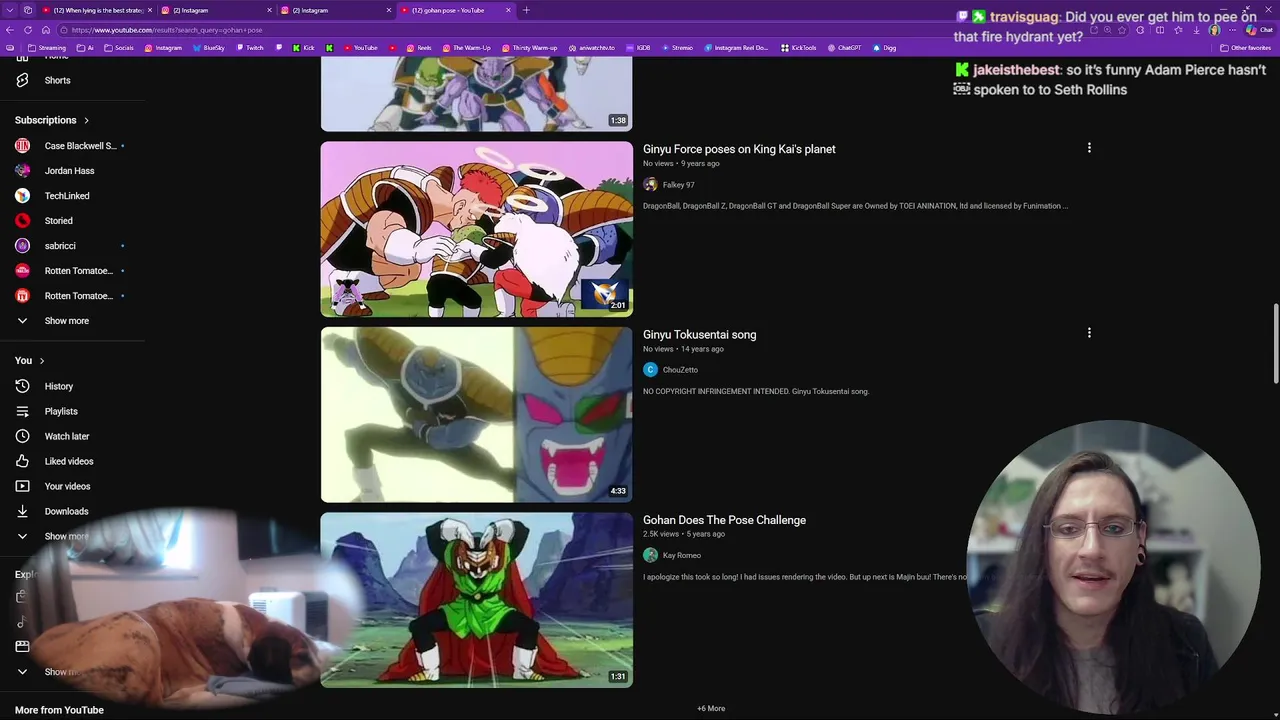
Task: Open the Kay Romeo channel name
Action: 682,555
